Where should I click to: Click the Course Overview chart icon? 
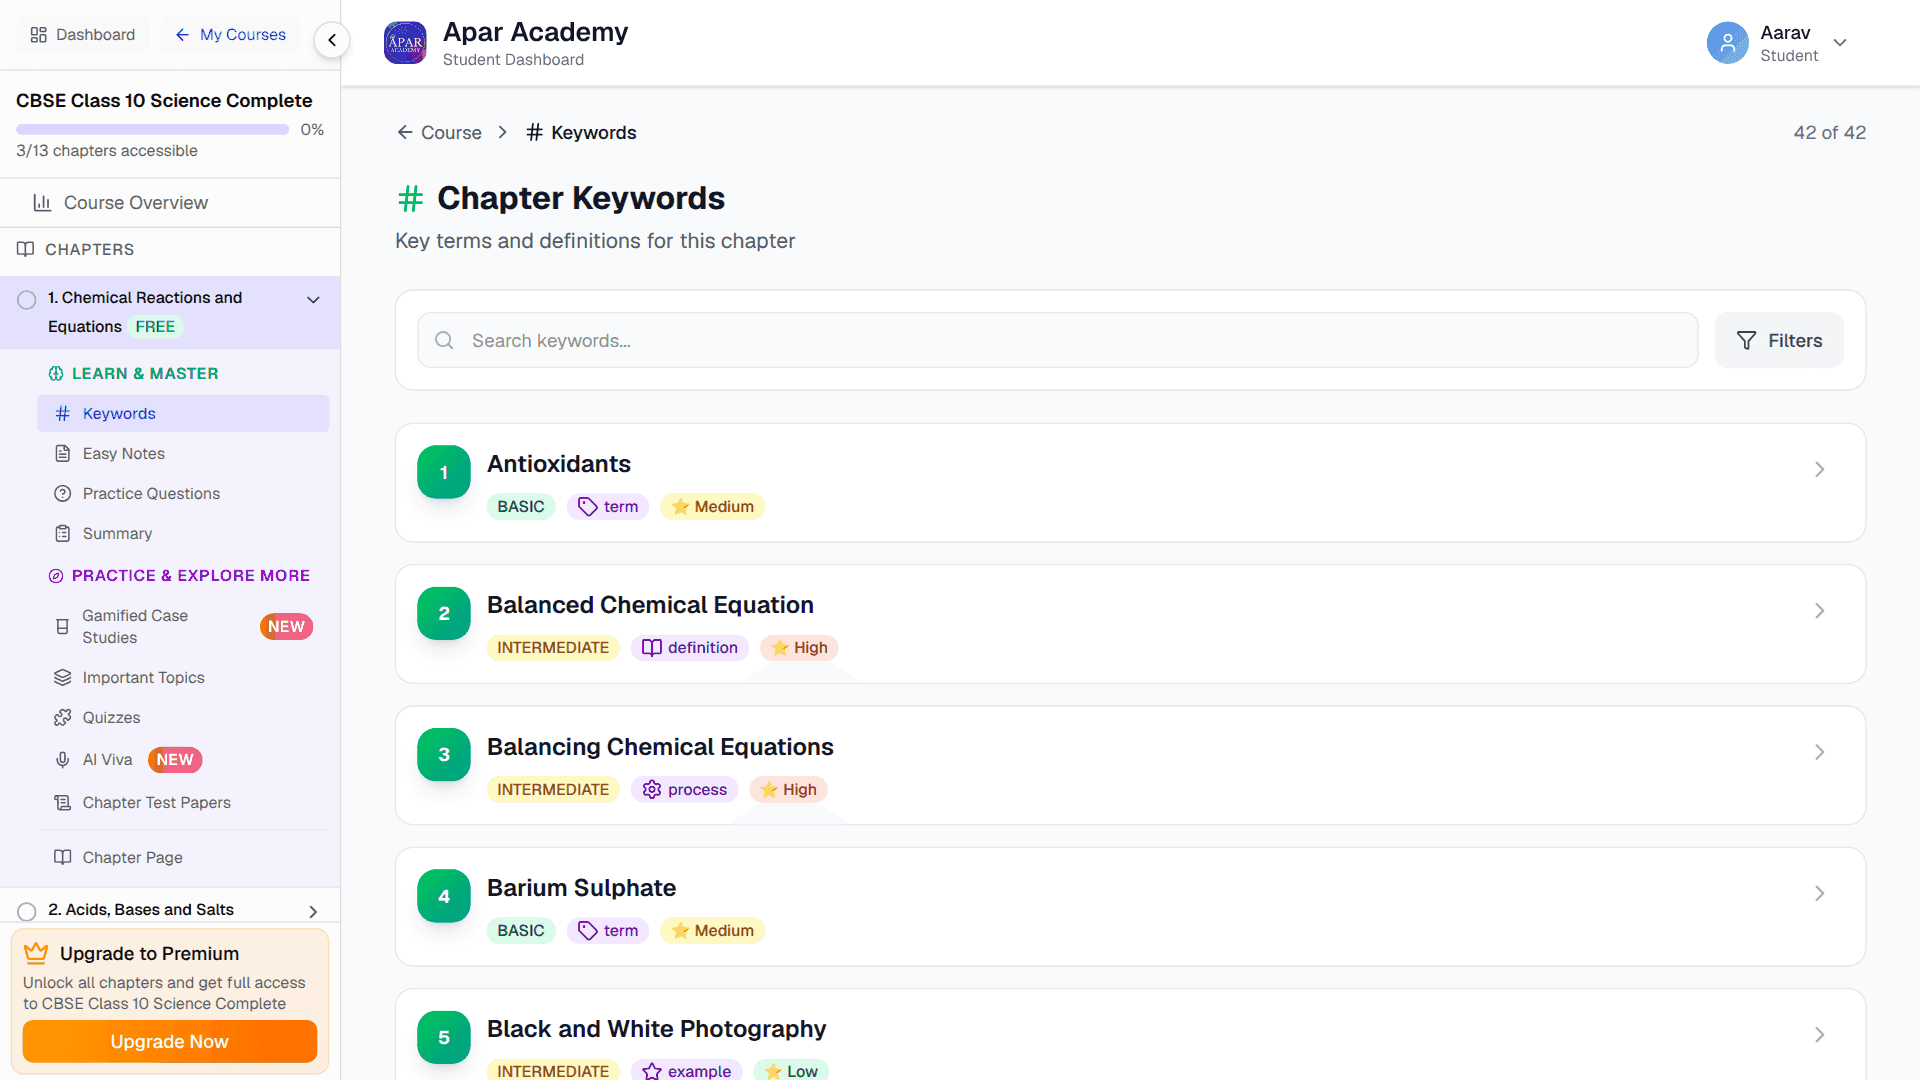tap(42, 203)
